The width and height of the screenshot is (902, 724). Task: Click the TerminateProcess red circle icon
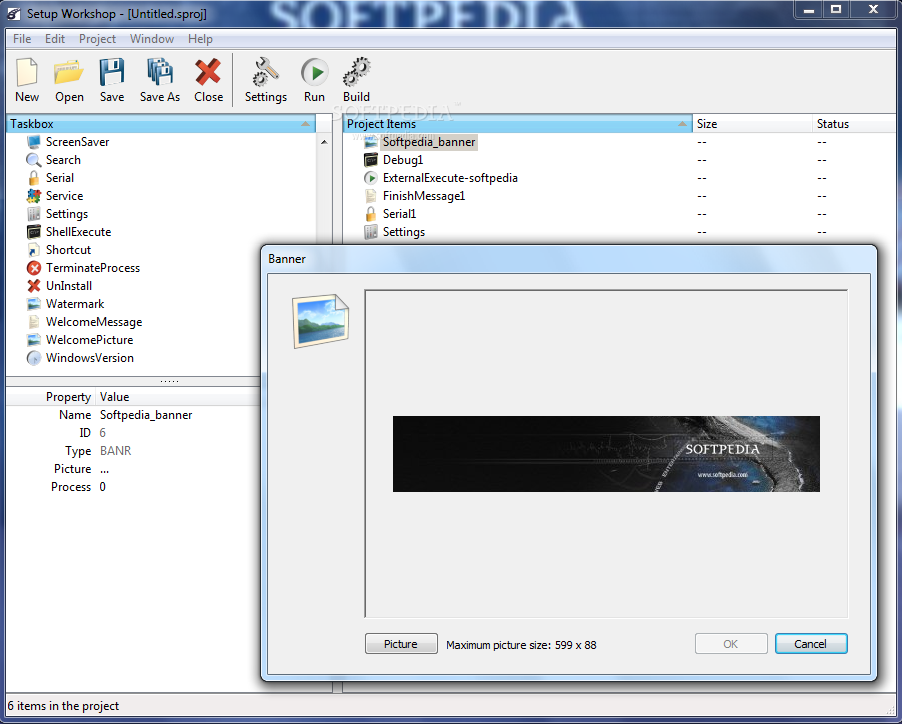coord(34,268)
